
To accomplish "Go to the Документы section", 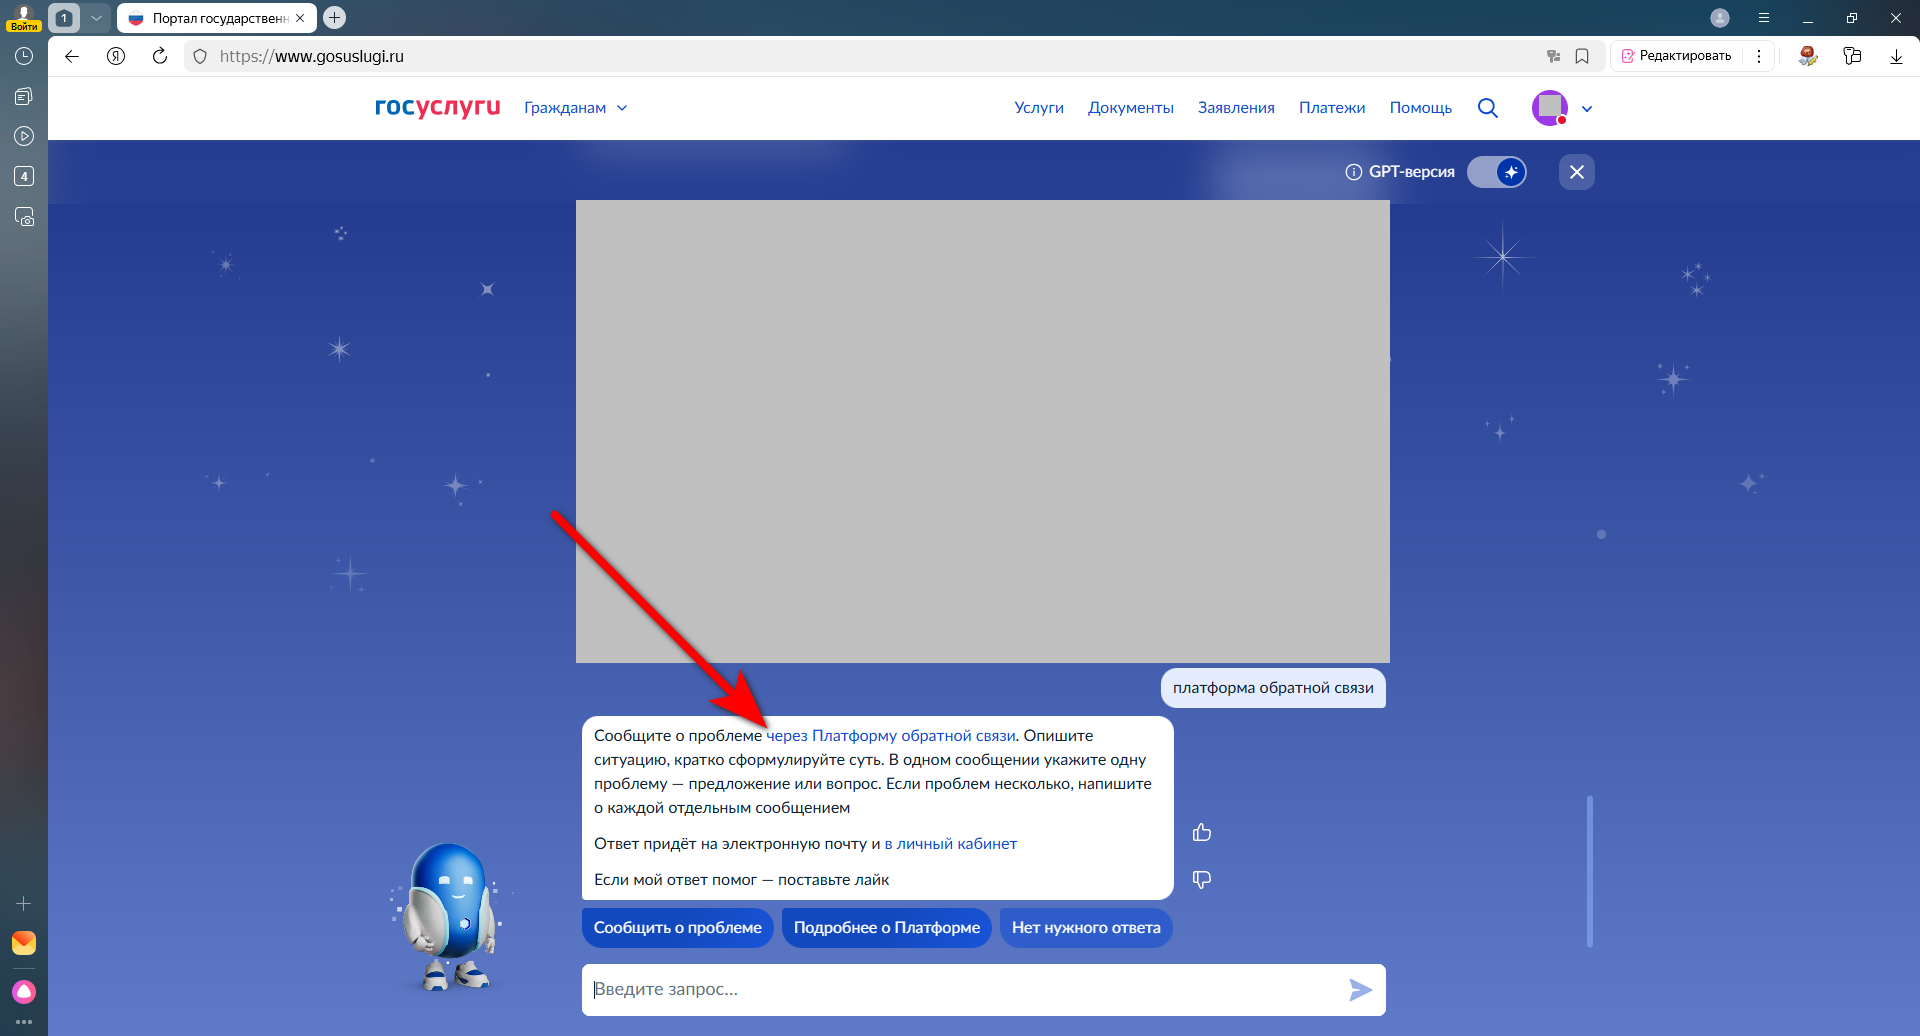I will pyautogui.click(x=1130, y=108).
